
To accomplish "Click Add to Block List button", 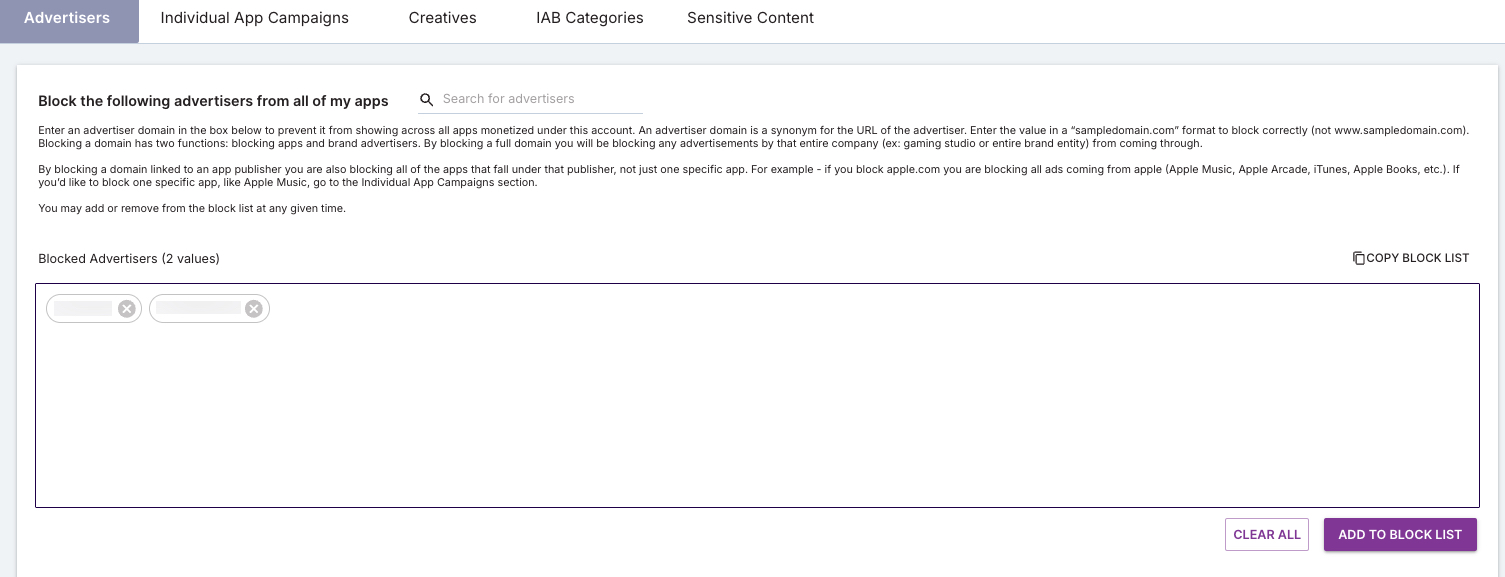I will (1400, 534).
